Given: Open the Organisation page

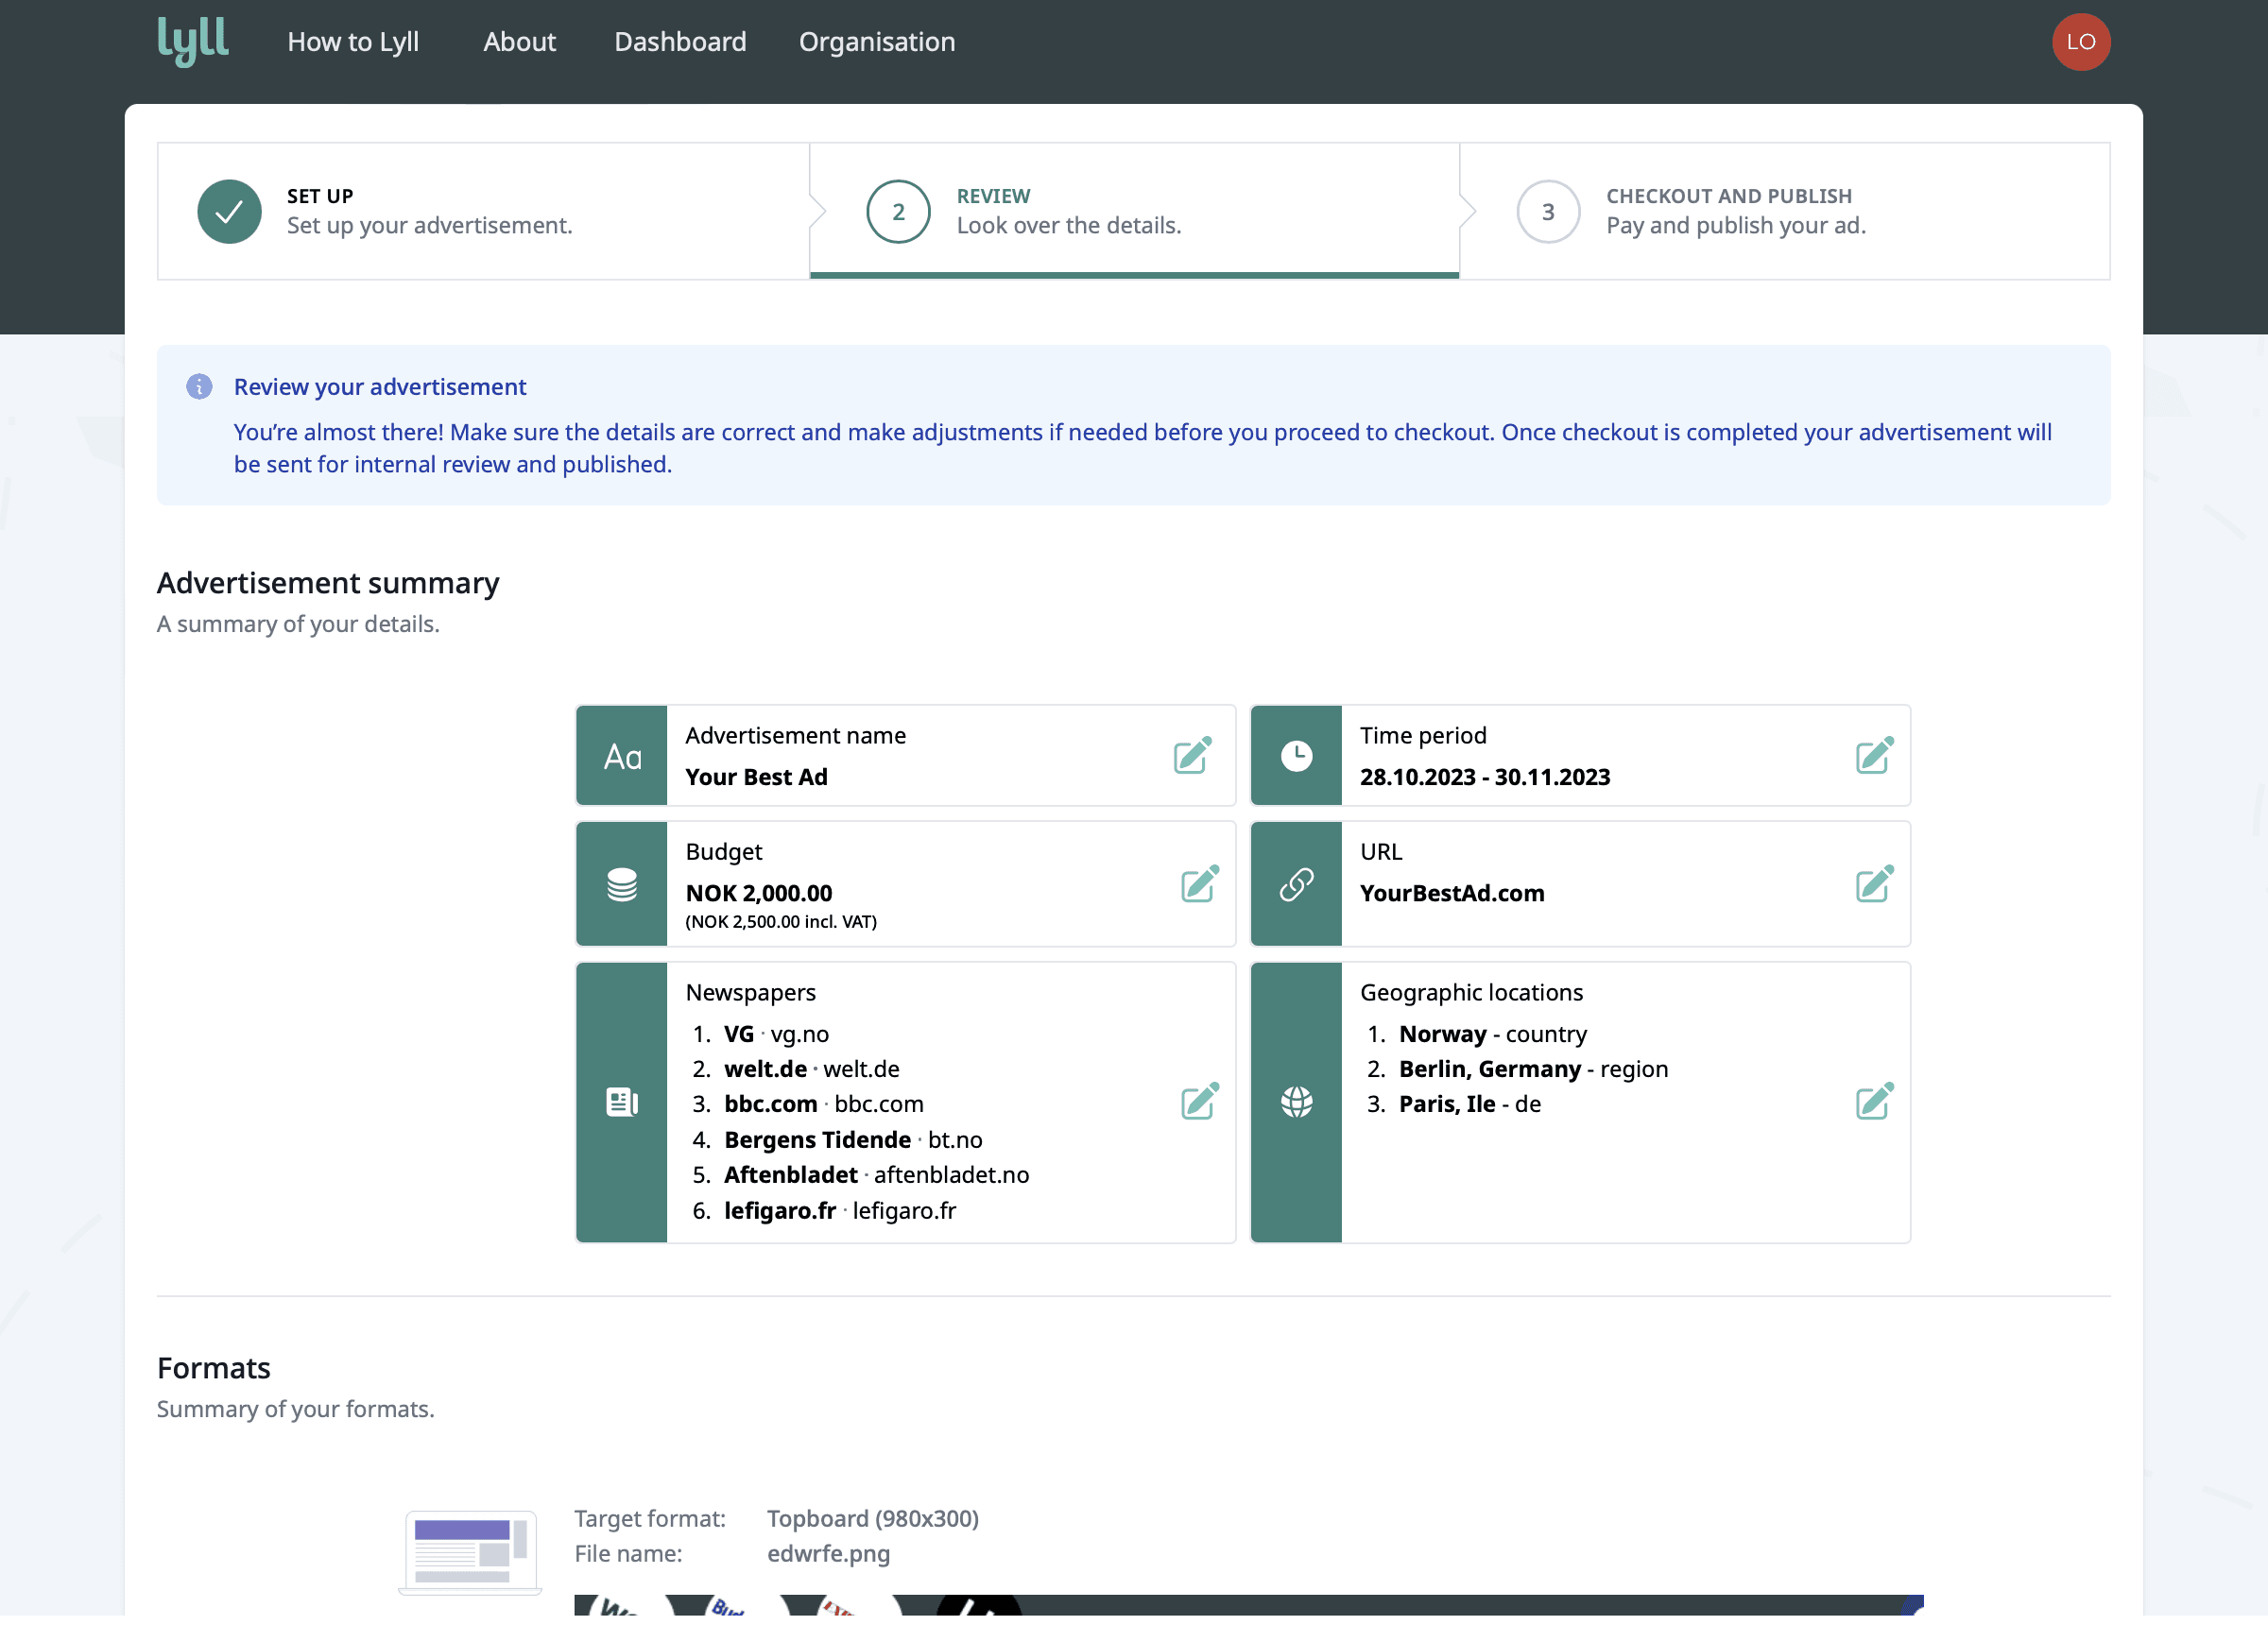Looking at the screenshot, I should click(x=876, y=41).
